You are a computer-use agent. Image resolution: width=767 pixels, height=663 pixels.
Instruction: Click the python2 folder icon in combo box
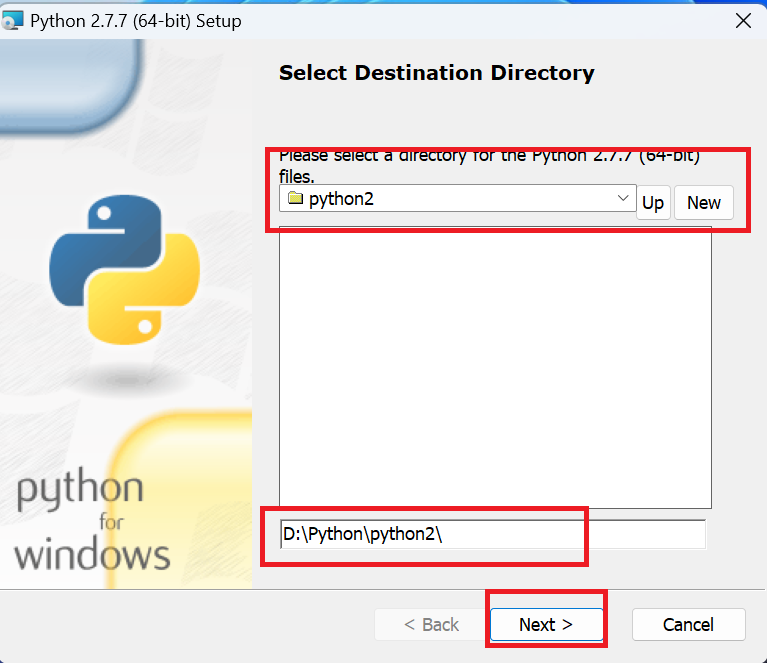coord(295,198)
